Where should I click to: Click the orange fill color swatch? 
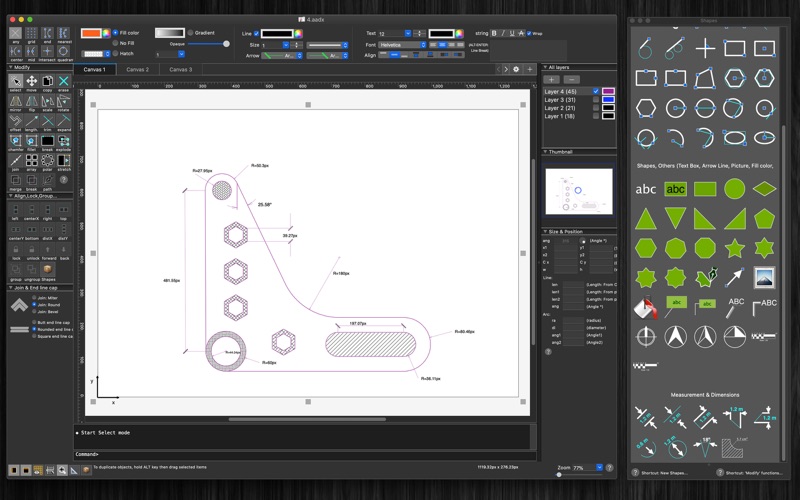click(x=91, y=33)
